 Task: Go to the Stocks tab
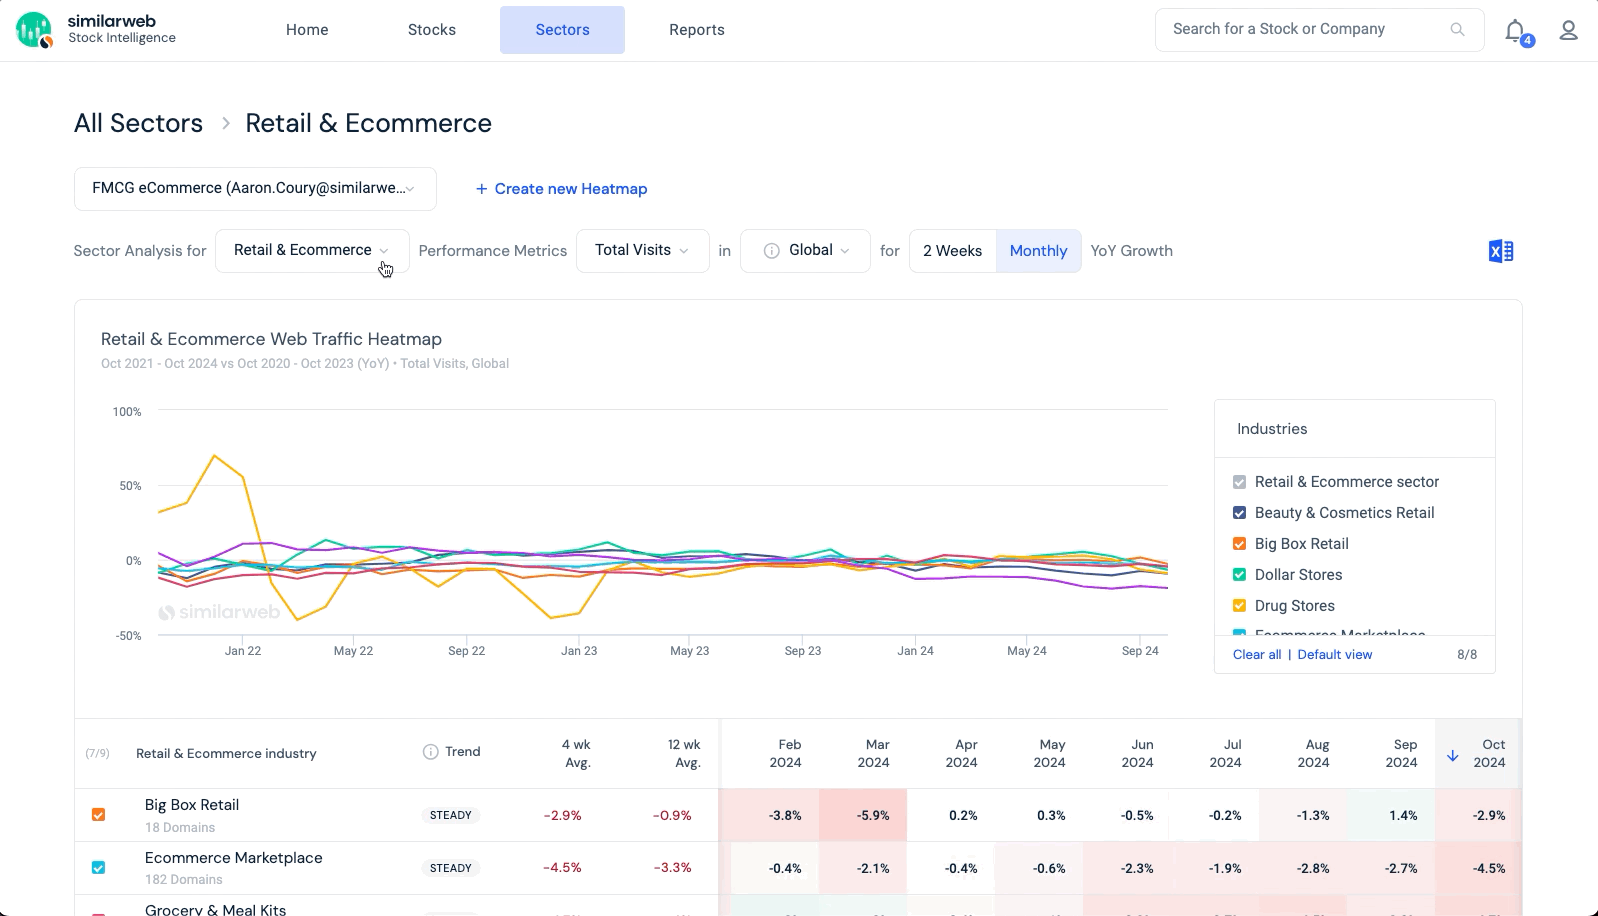[432, 30]
